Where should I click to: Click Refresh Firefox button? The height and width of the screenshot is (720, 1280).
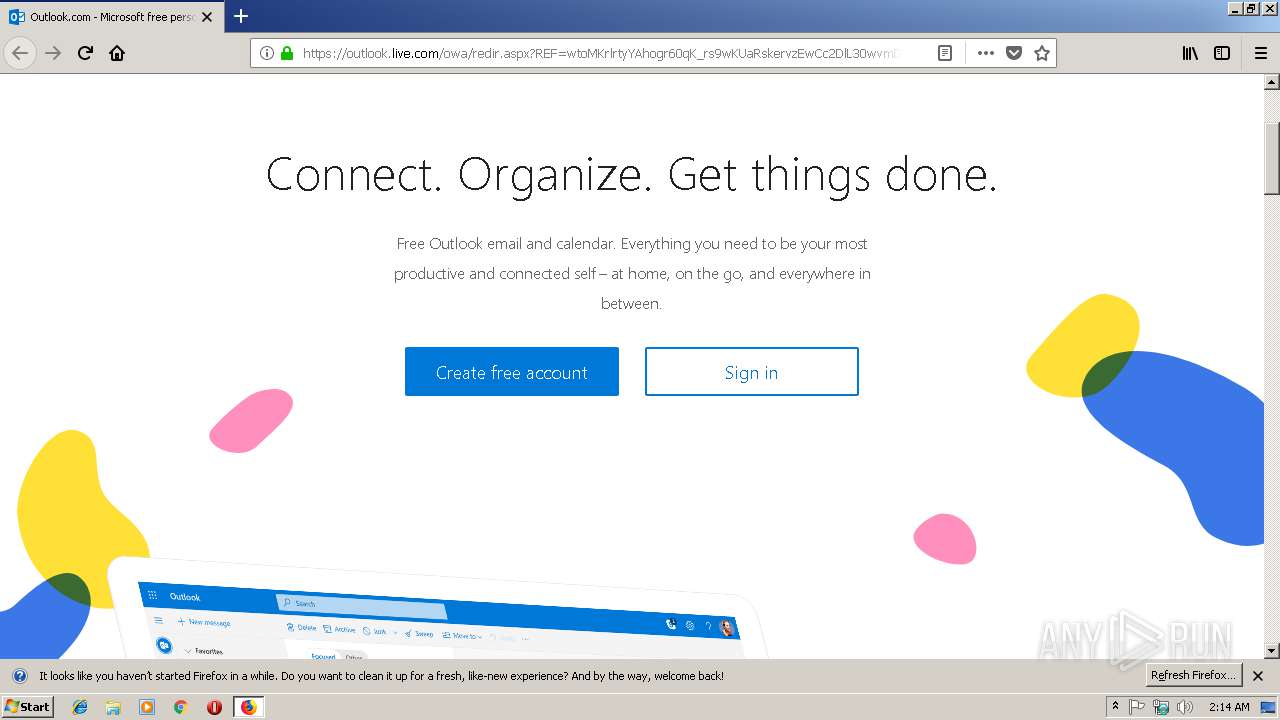(1193, 675)
